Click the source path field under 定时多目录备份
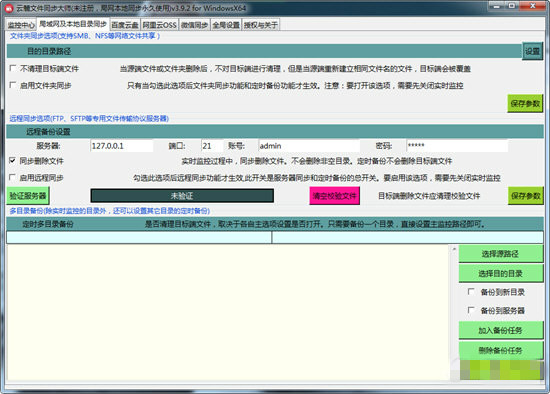 click(139, 238)
